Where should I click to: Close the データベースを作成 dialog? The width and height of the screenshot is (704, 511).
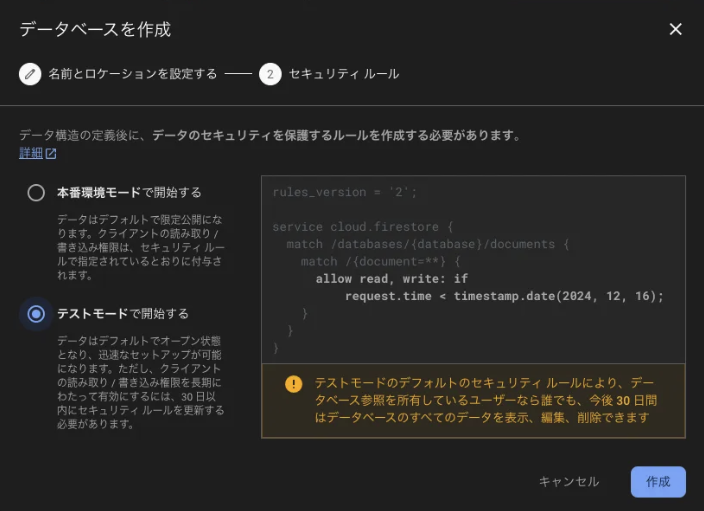pos(675,29)
